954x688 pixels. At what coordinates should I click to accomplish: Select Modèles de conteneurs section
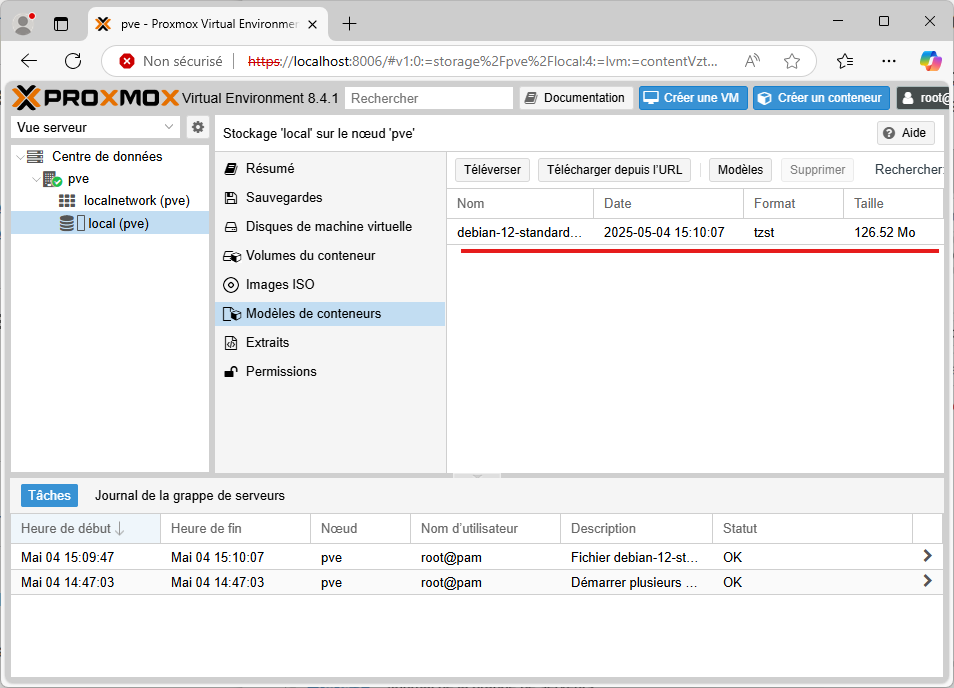(x=330, y=314)
